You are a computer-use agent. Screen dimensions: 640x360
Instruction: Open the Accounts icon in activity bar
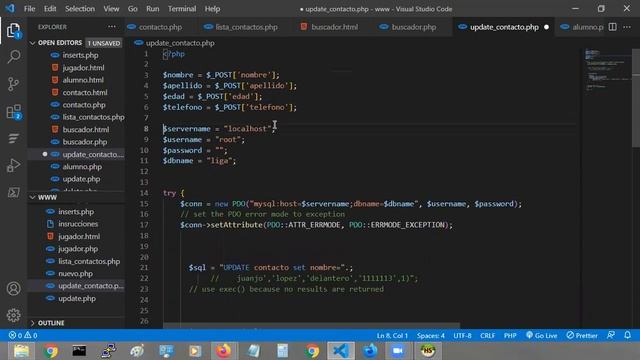[x=13, y=289]
